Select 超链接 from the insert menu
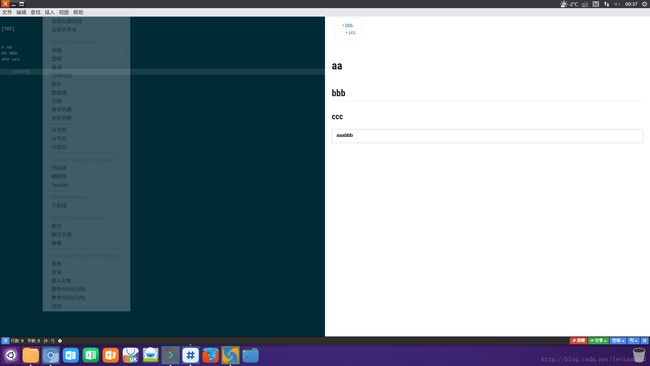This screenshot has height=366, width=650. pos(86,92)
